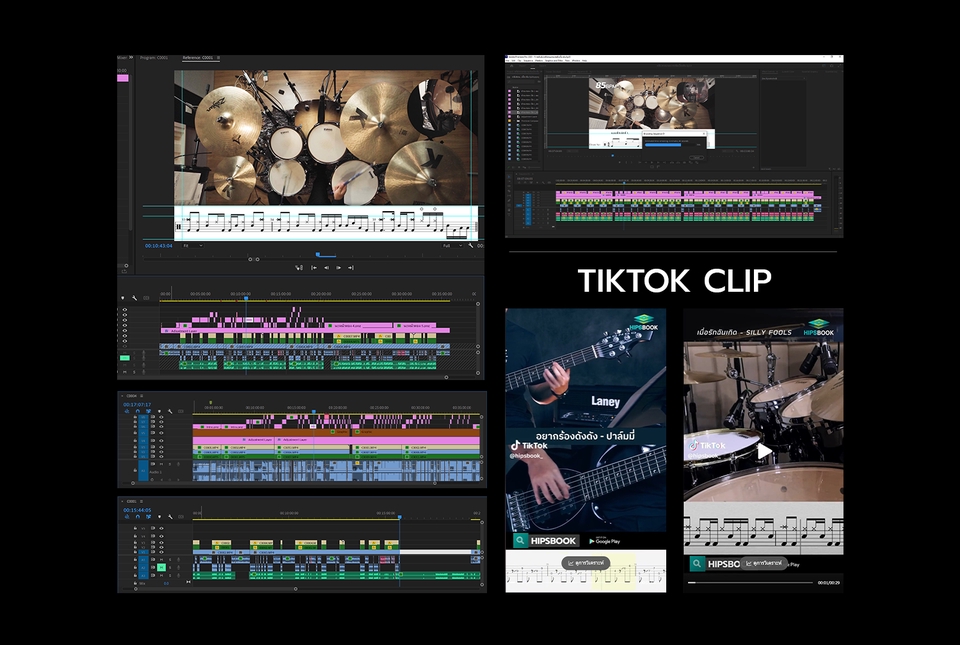Switch to the Program: C0001 tab

tap(154, 58)
